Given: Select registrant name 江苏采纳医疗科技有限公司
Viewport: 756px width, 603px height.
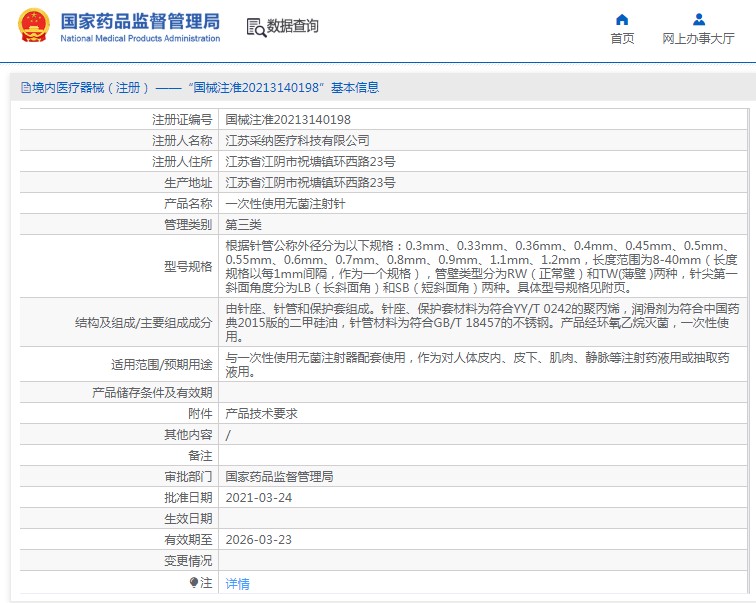Looking at the screenshot, I should tap(297, 141).
